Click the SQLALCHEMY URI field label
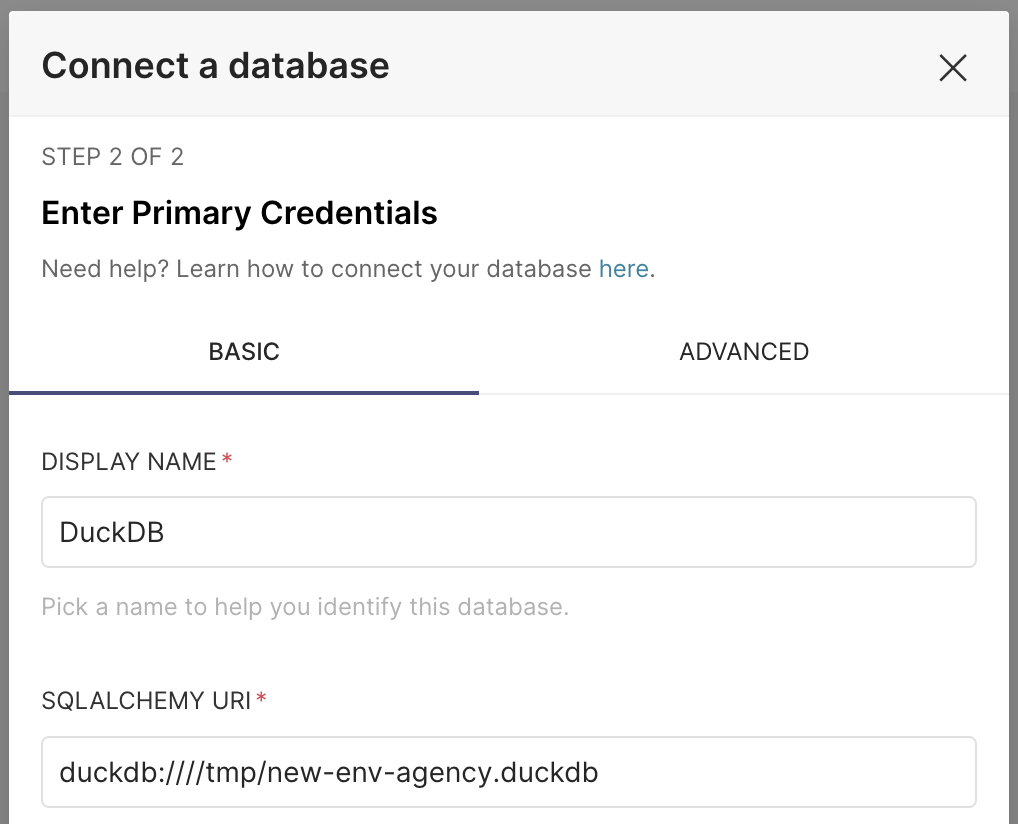This screenshot has width=1018, height=824. point(146,701)
